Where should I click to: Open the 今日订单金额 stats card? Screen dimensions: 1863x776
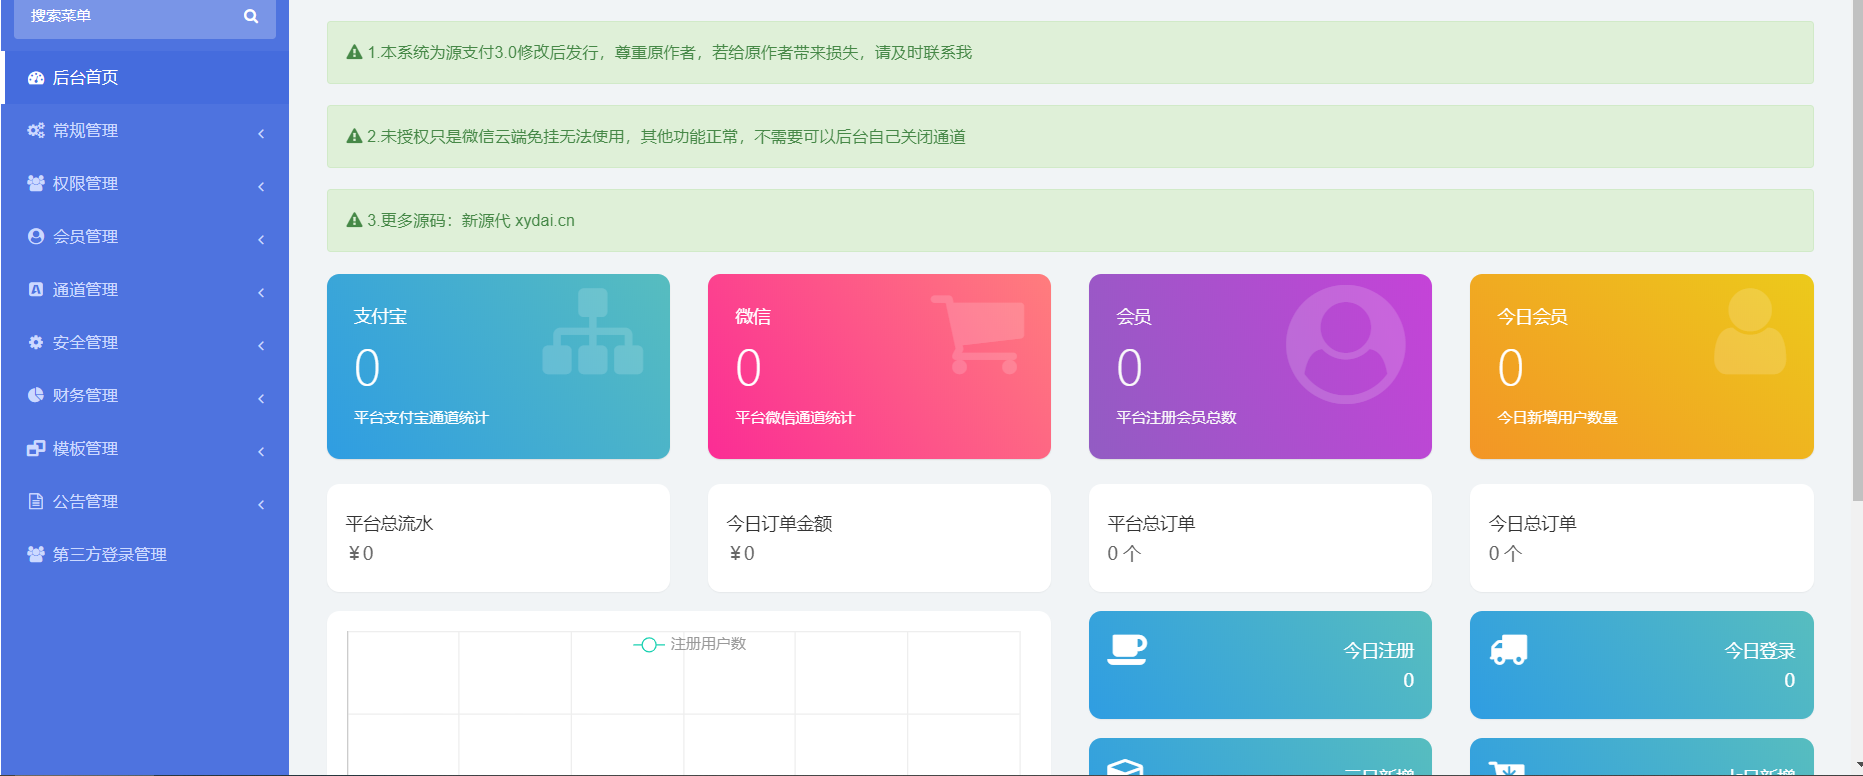tap(879, 538)
